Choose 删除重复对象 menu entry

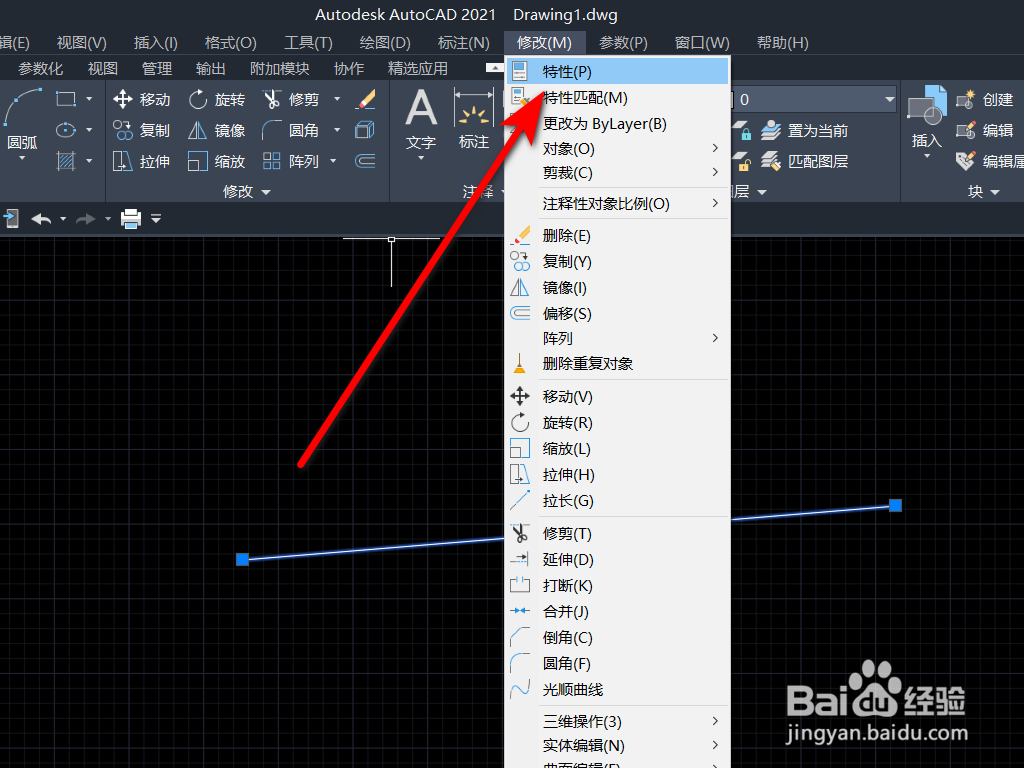[x=618, y=363]
